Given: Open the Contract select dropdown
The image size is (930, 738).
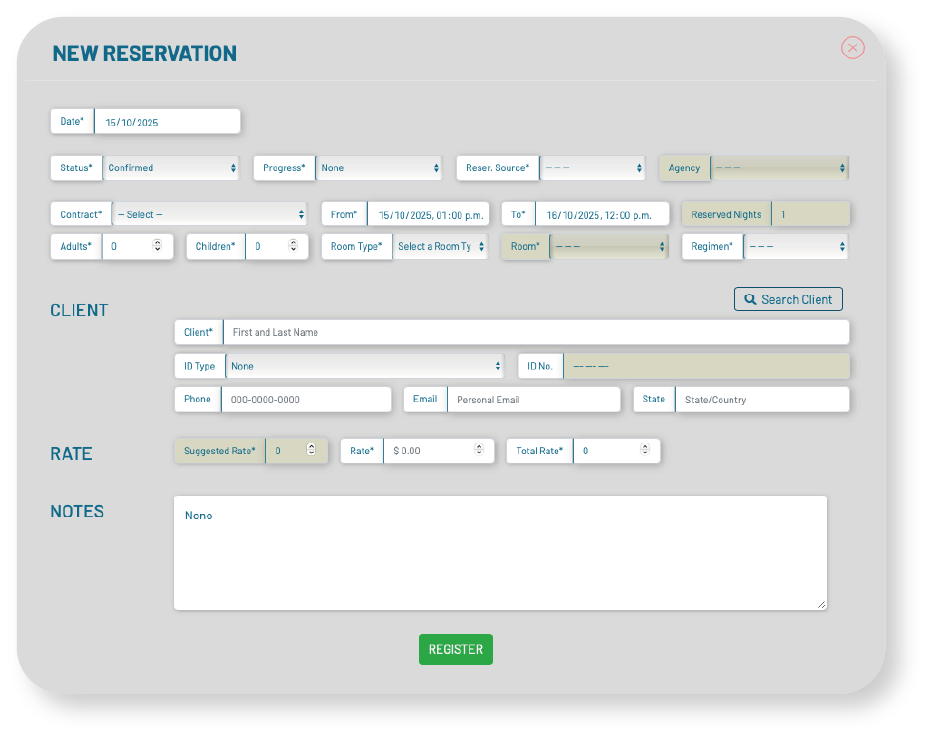Looking at the screenshot, I should click(209, 215).
